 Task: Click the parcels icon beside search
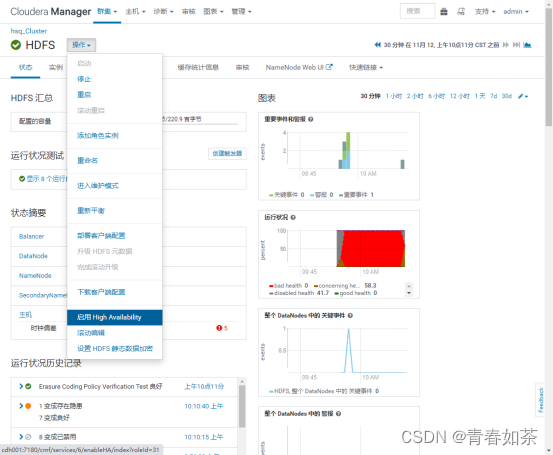click(444, 12)
